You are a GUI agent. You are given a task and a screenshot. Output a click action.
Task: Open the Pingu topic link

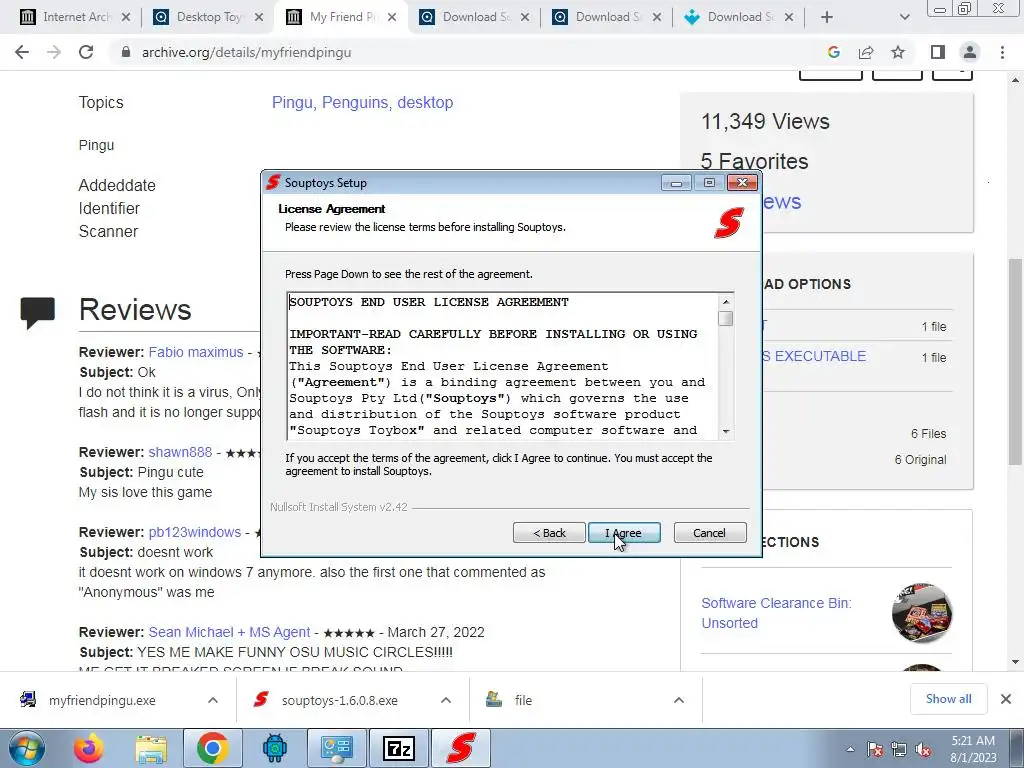coord(292,103)
